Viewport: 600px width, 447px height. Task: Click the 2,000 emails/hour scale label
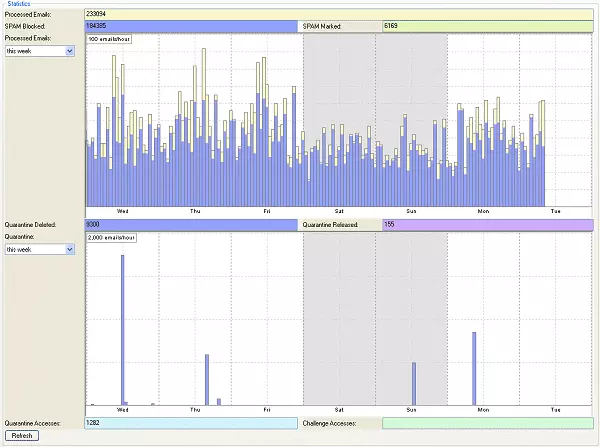tap(111, 238)
